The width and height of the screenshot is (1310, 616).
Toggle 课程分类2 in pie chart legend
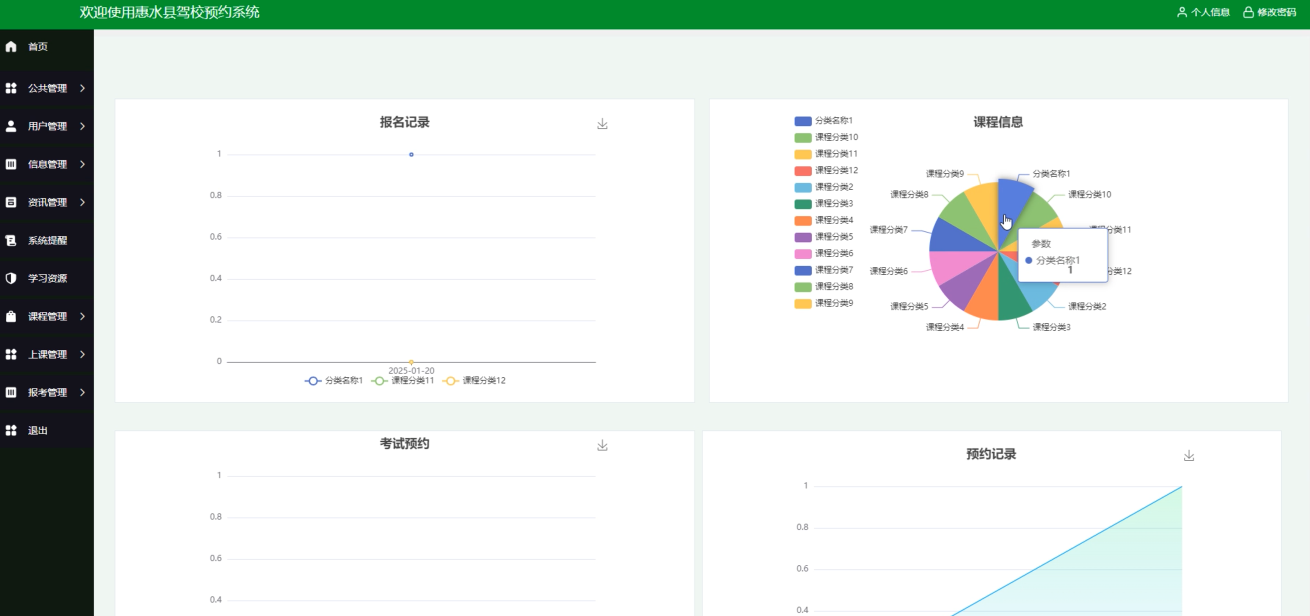pos(824,187)
